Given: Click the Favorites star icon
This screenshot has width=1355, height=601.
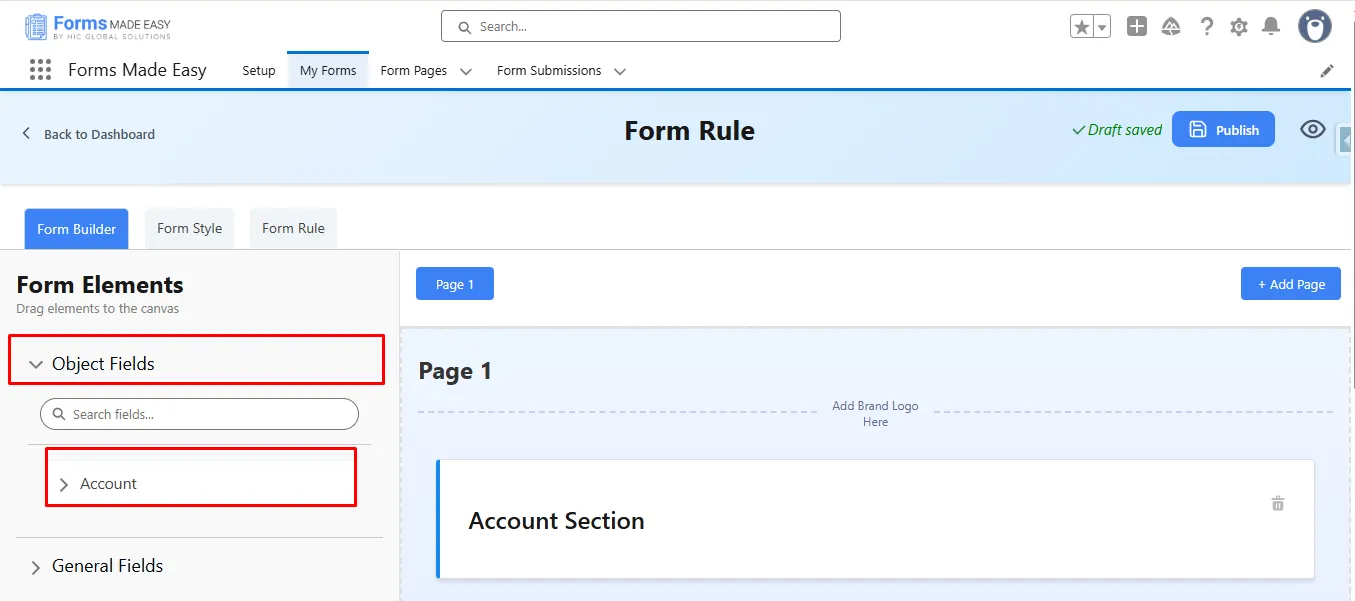Looking at the screenshot, I should tap(1081, 27).
